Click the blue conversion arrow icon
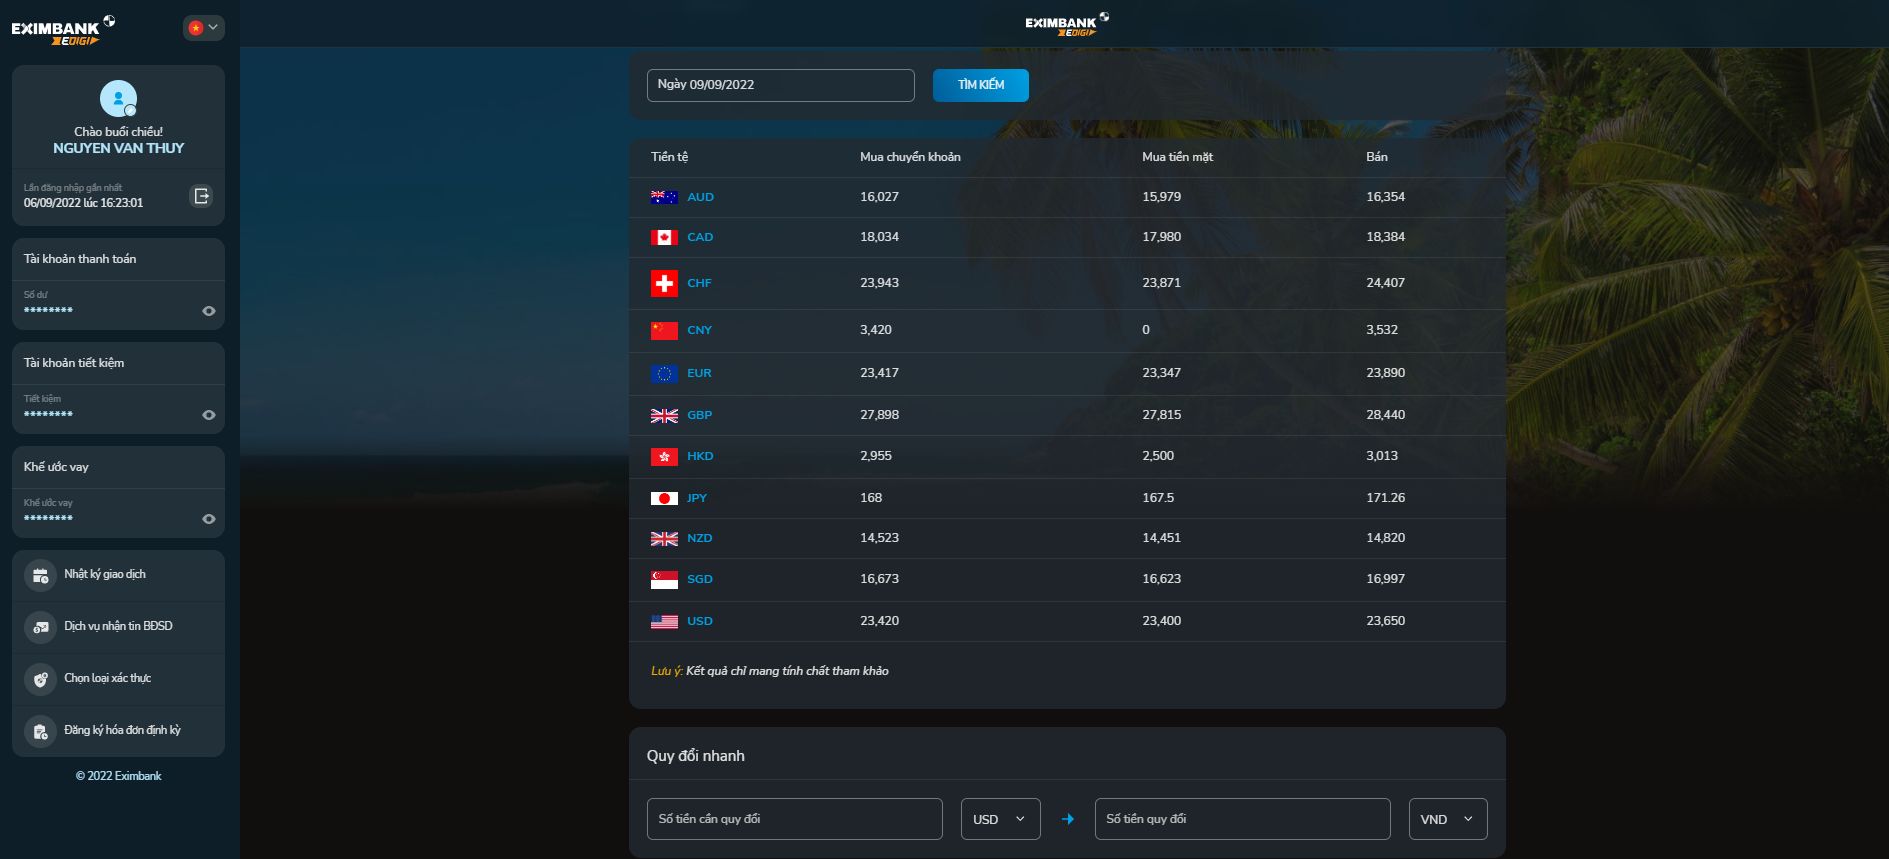1889x859 pixels. click(x=1067, y=819)
